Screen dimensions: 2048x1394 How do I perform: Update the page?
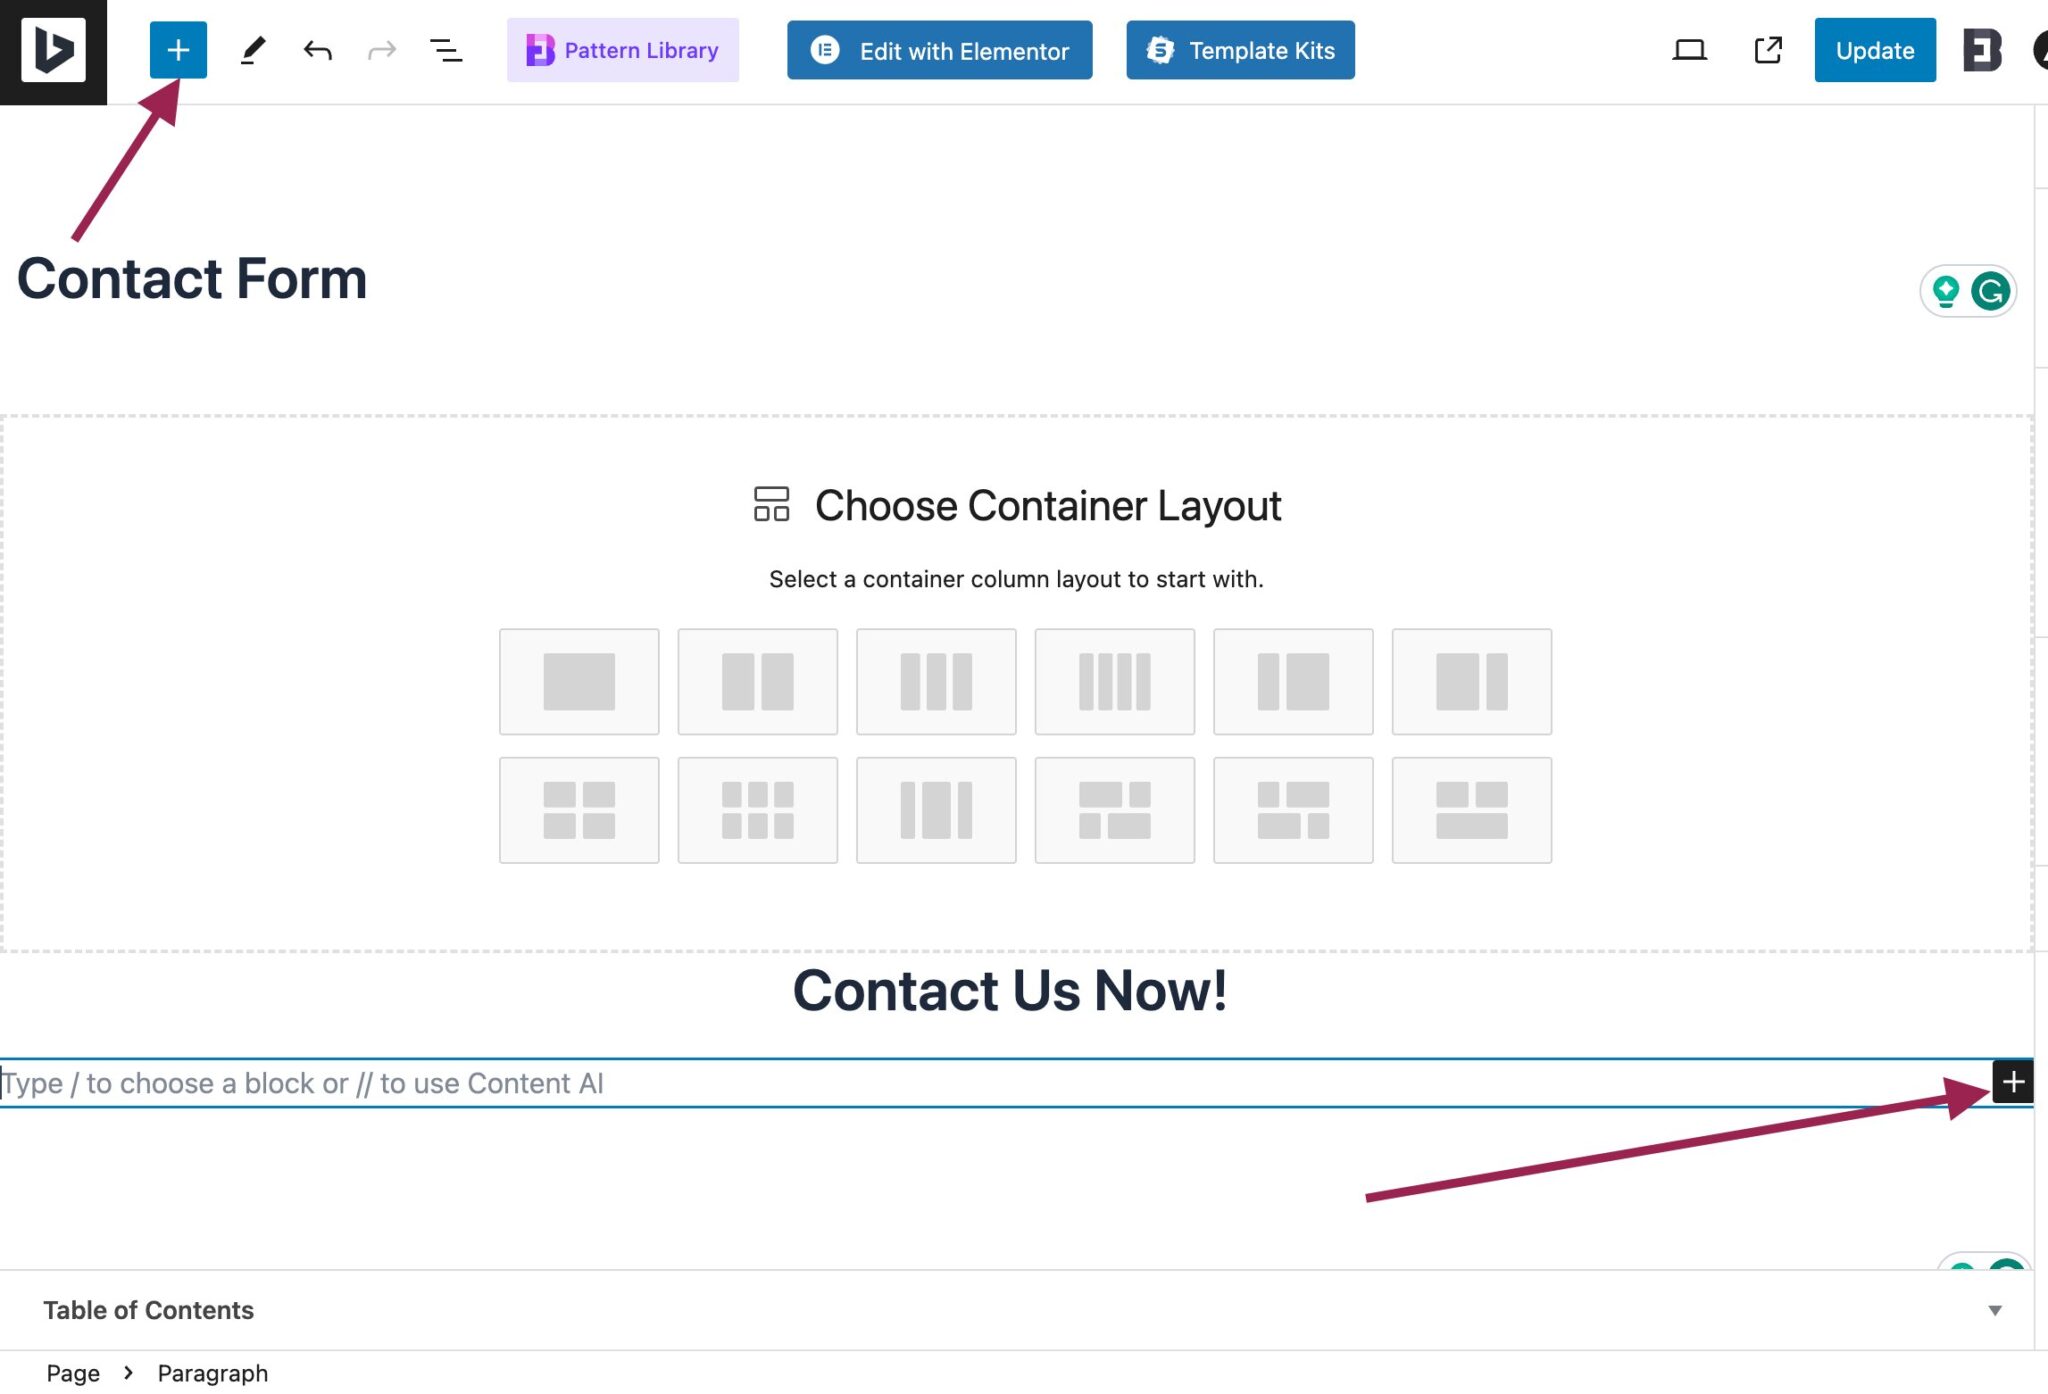tap(1873, 51)
